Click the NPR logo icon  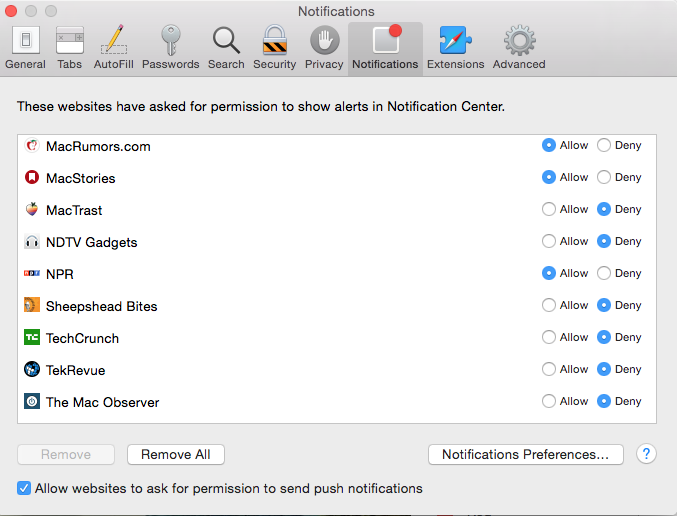32,273
